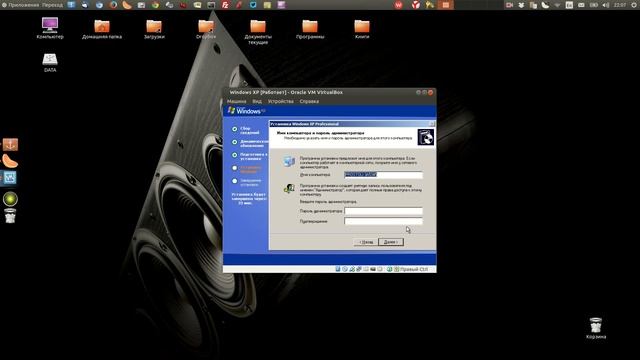Click the optical disk icon in VirtualBox status bar

click(345, 269)
